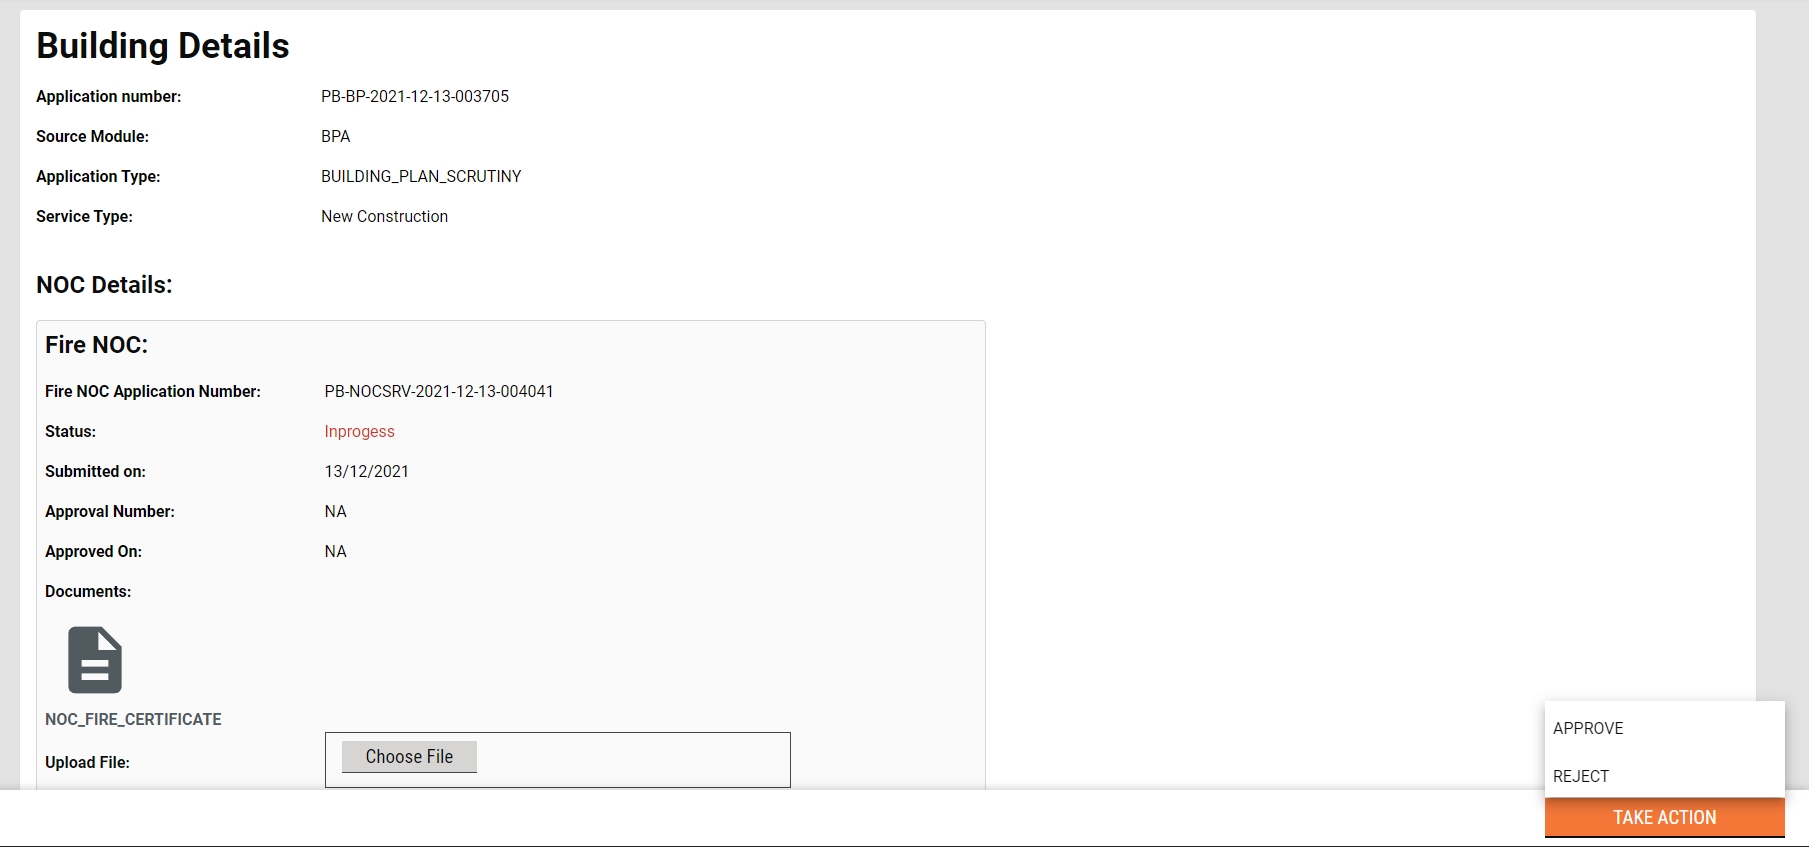Viewport: 1809px width, 847px height.
Task: Click the Choose File button
Action: point(409,757)
